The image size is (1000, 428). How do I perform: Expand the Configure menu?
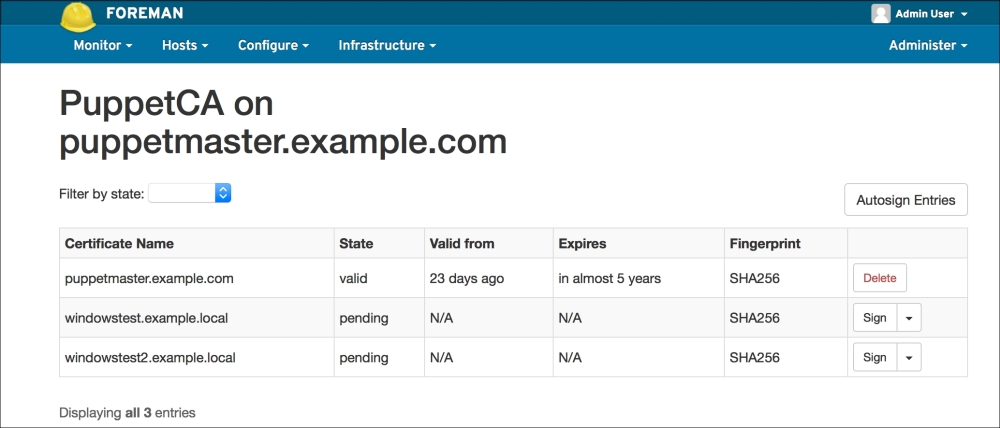pyautogui.click(x=273, y=45)
